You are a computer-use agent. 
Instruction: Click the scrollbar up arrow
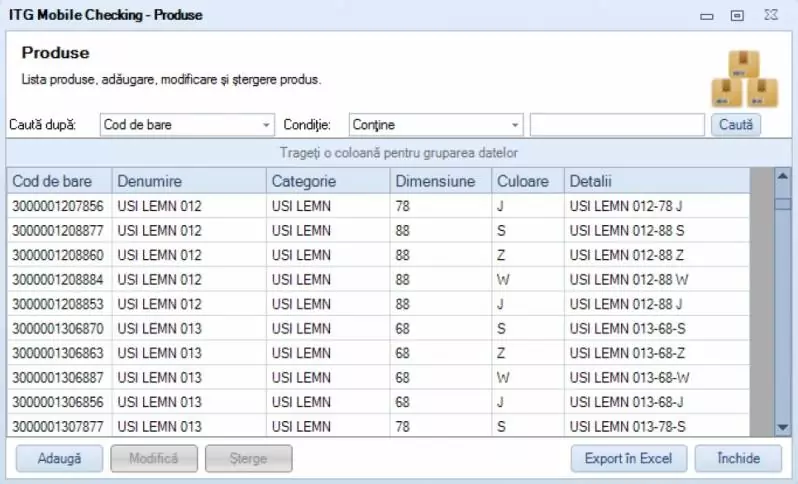(x=783, y=177)
